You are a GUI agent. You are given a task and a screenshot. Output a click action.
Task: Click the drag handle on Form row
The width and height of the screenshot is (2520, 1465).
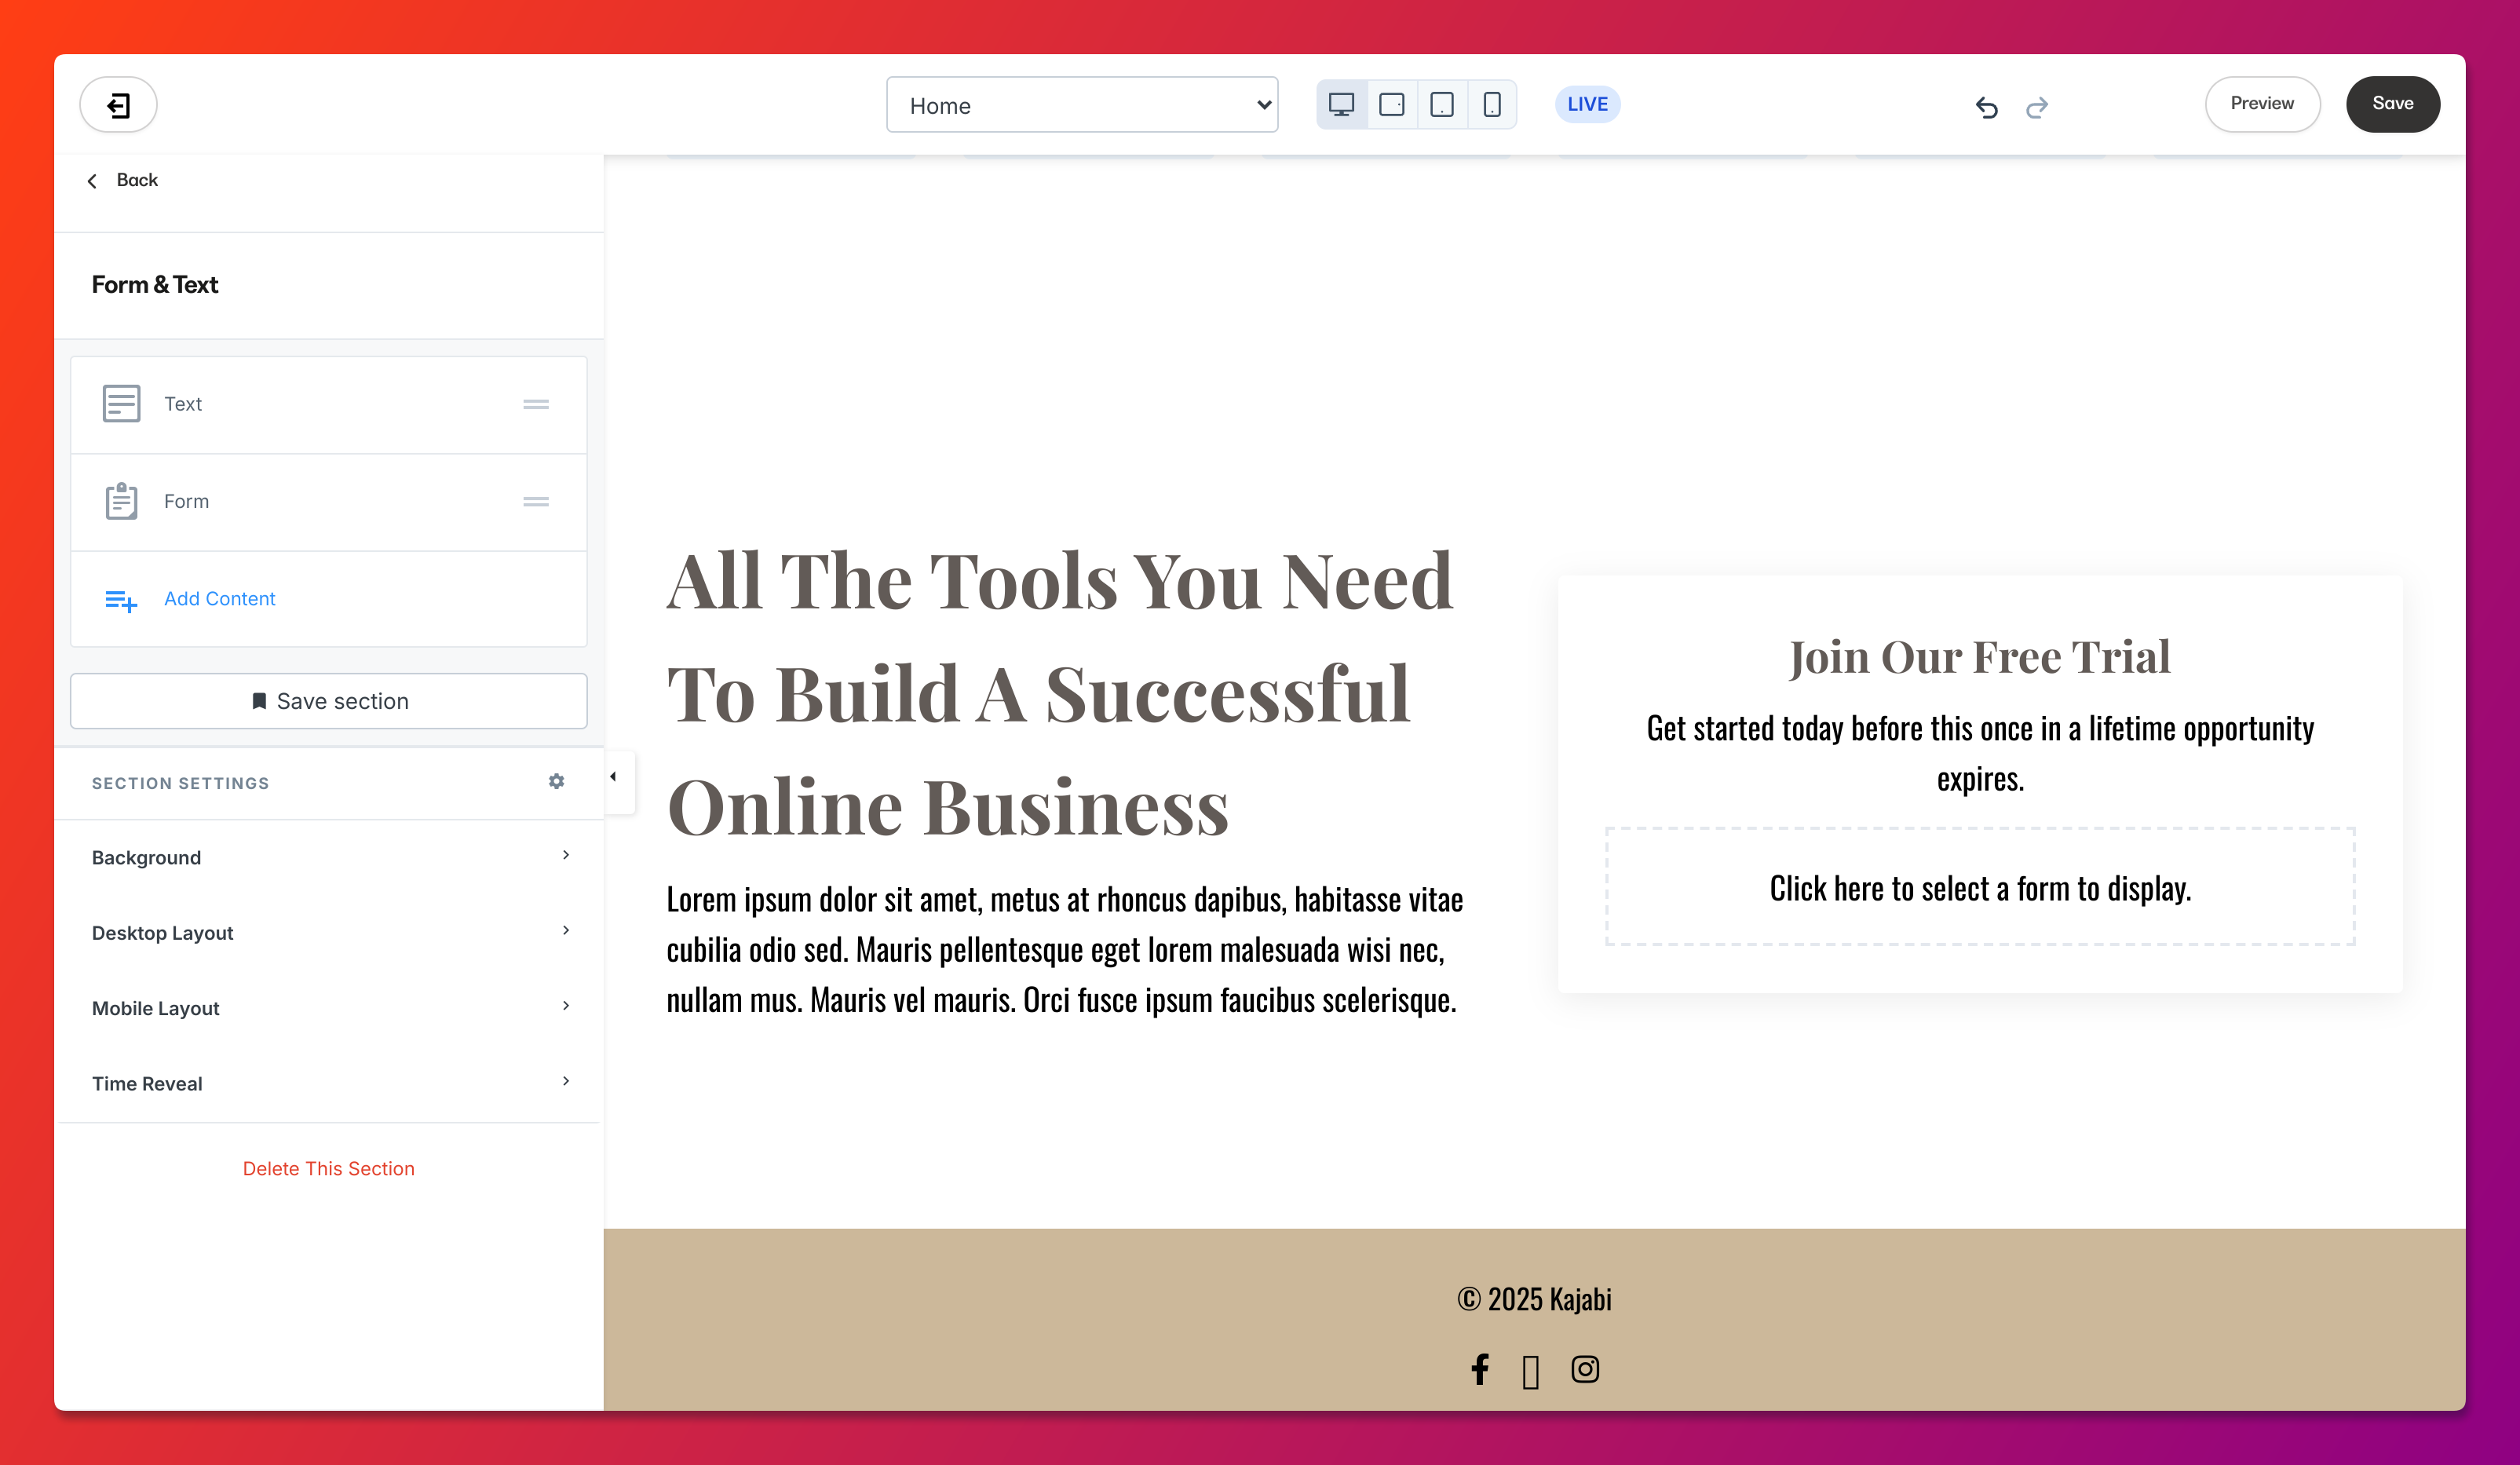(536, 501)
